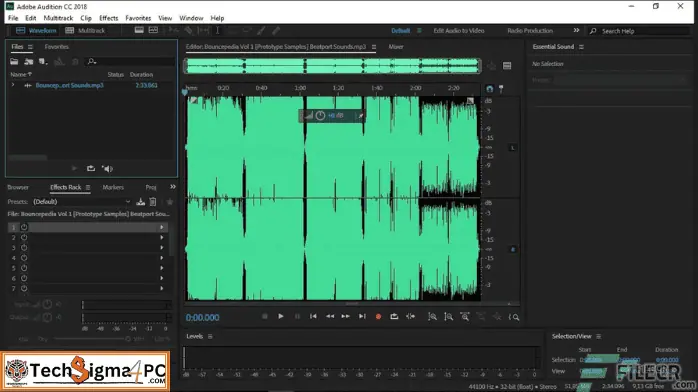
Task: Select the Bouncep..ort Sounds.mp3 file
Action: [69, 85]
